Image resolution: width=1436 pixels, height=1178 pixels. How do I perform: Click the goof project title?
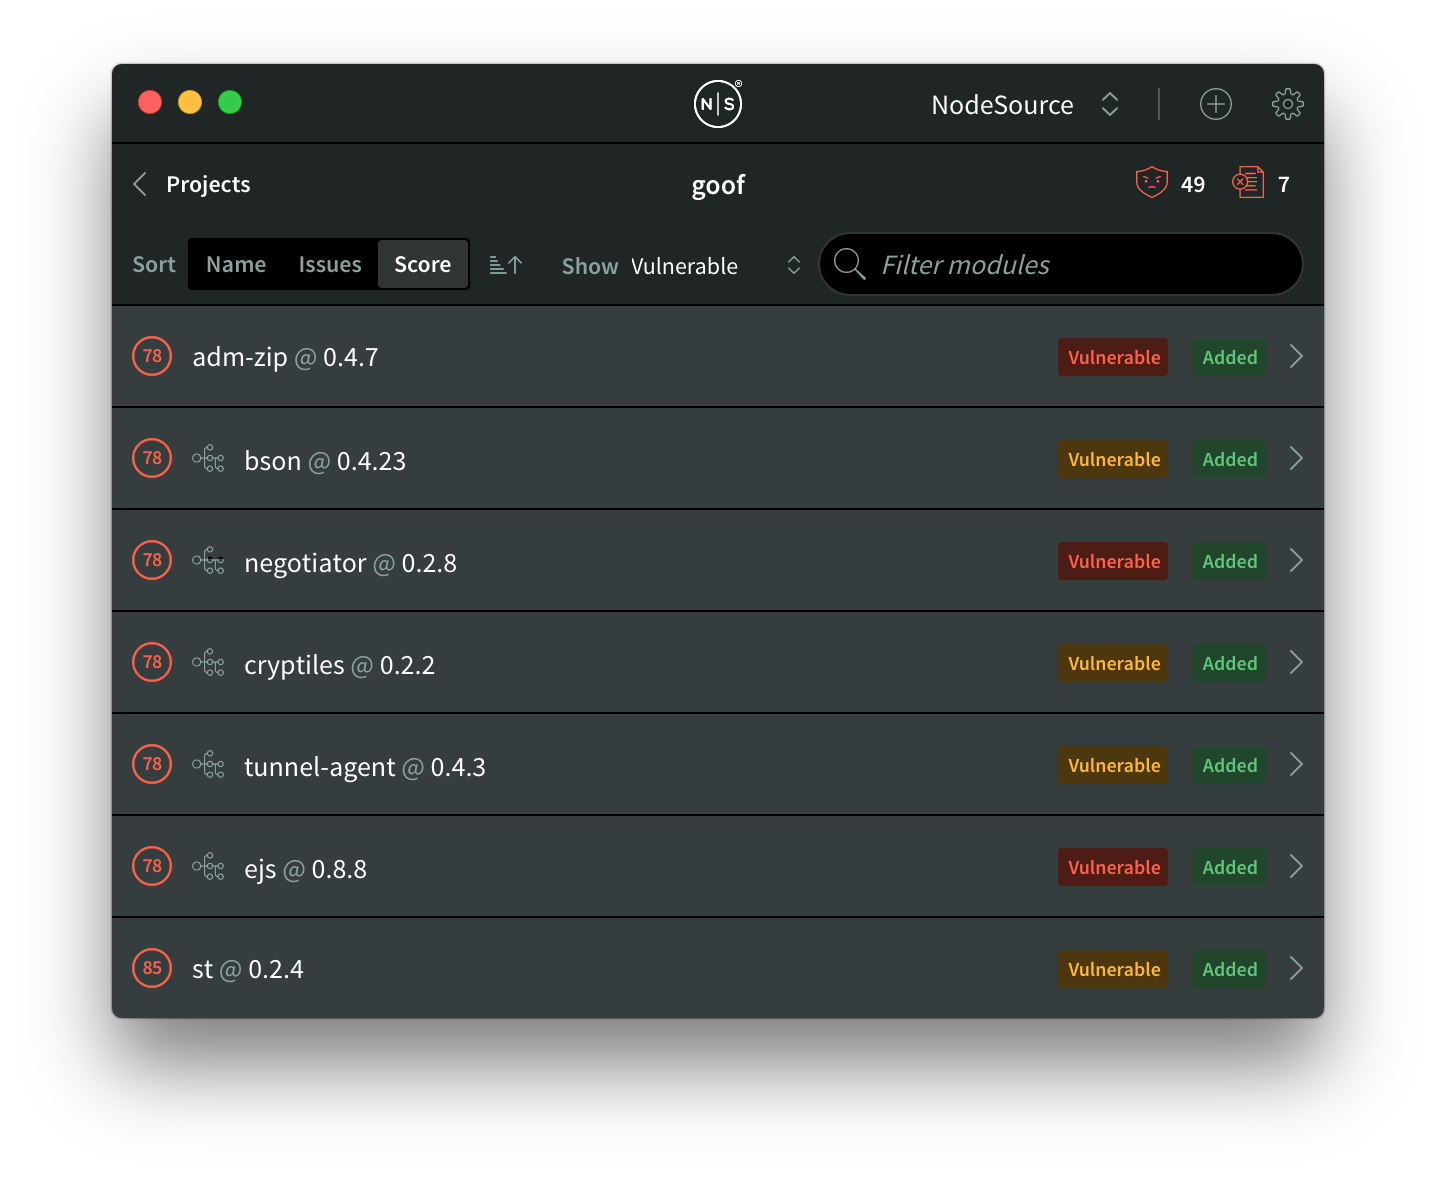(718, 185)
